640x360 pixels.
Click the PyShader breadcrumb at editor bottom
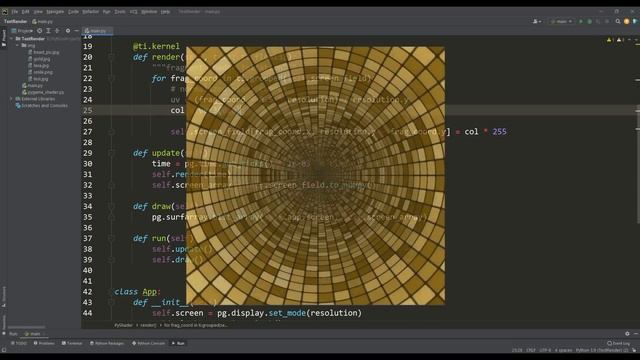[x=123, y=325]
